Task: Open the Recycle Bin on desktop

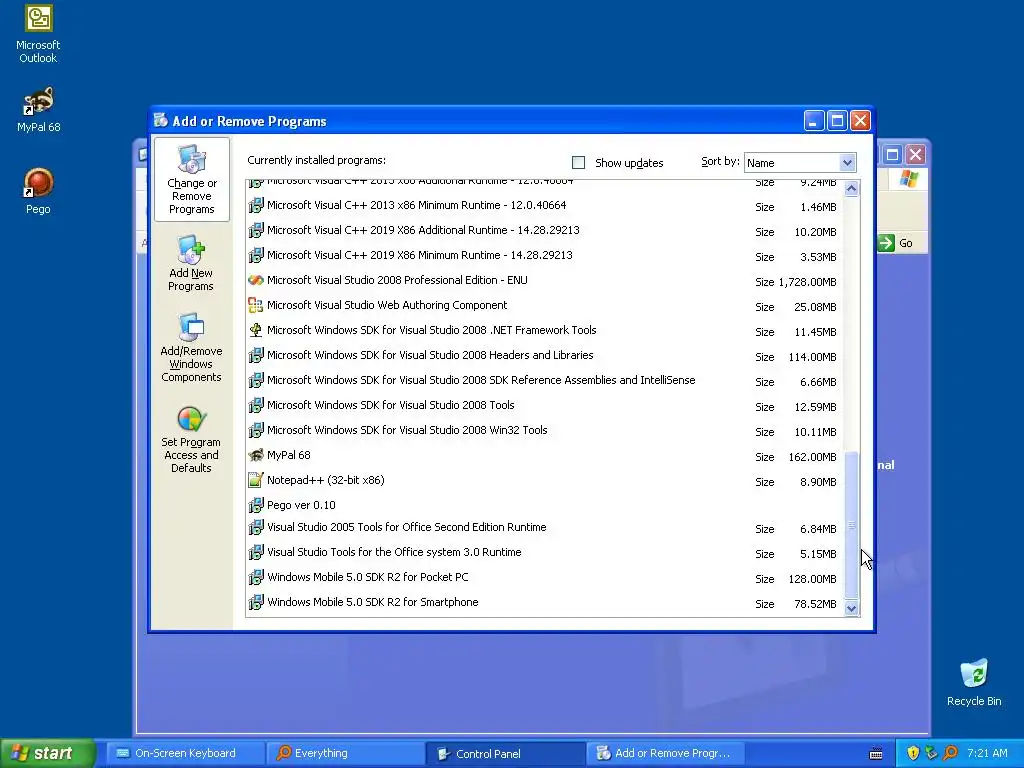Action: (x=974, y=683)
